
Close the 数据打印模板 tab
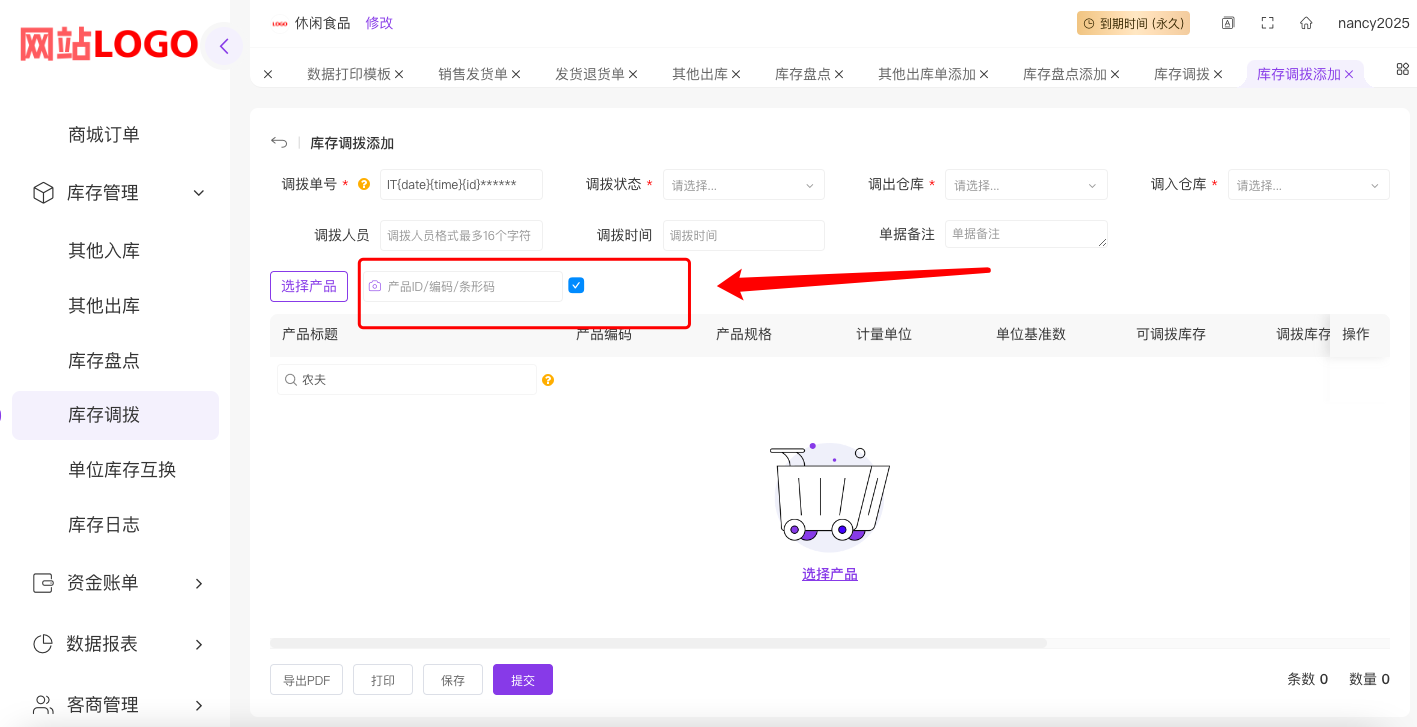click(x=399, y=74)
